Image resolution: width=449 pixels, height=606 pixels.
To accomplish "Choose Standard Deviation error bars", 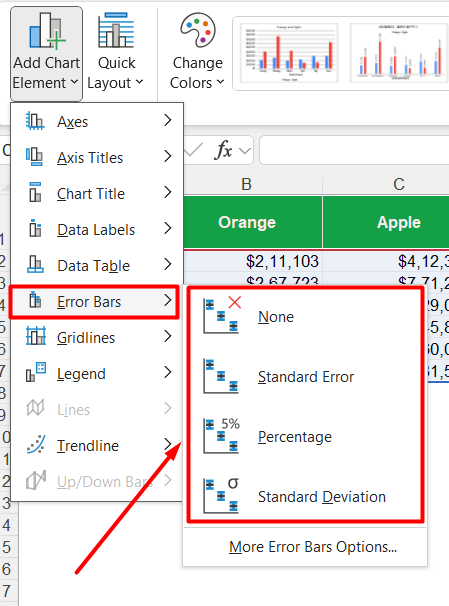I will pyautogui.click(x=305, y=497).
